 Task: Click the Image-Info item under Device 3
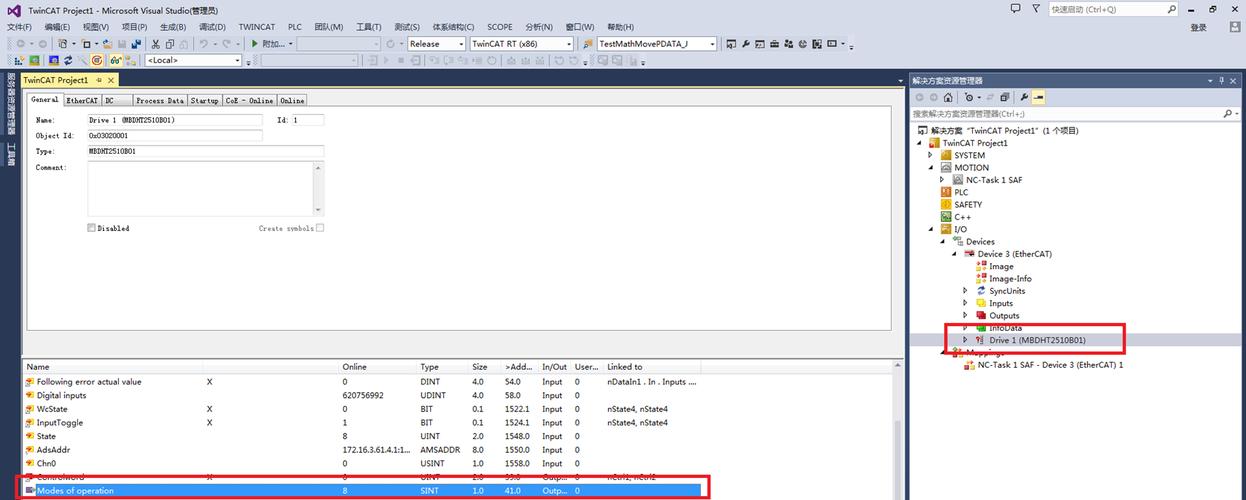(x=1010, y=279)
